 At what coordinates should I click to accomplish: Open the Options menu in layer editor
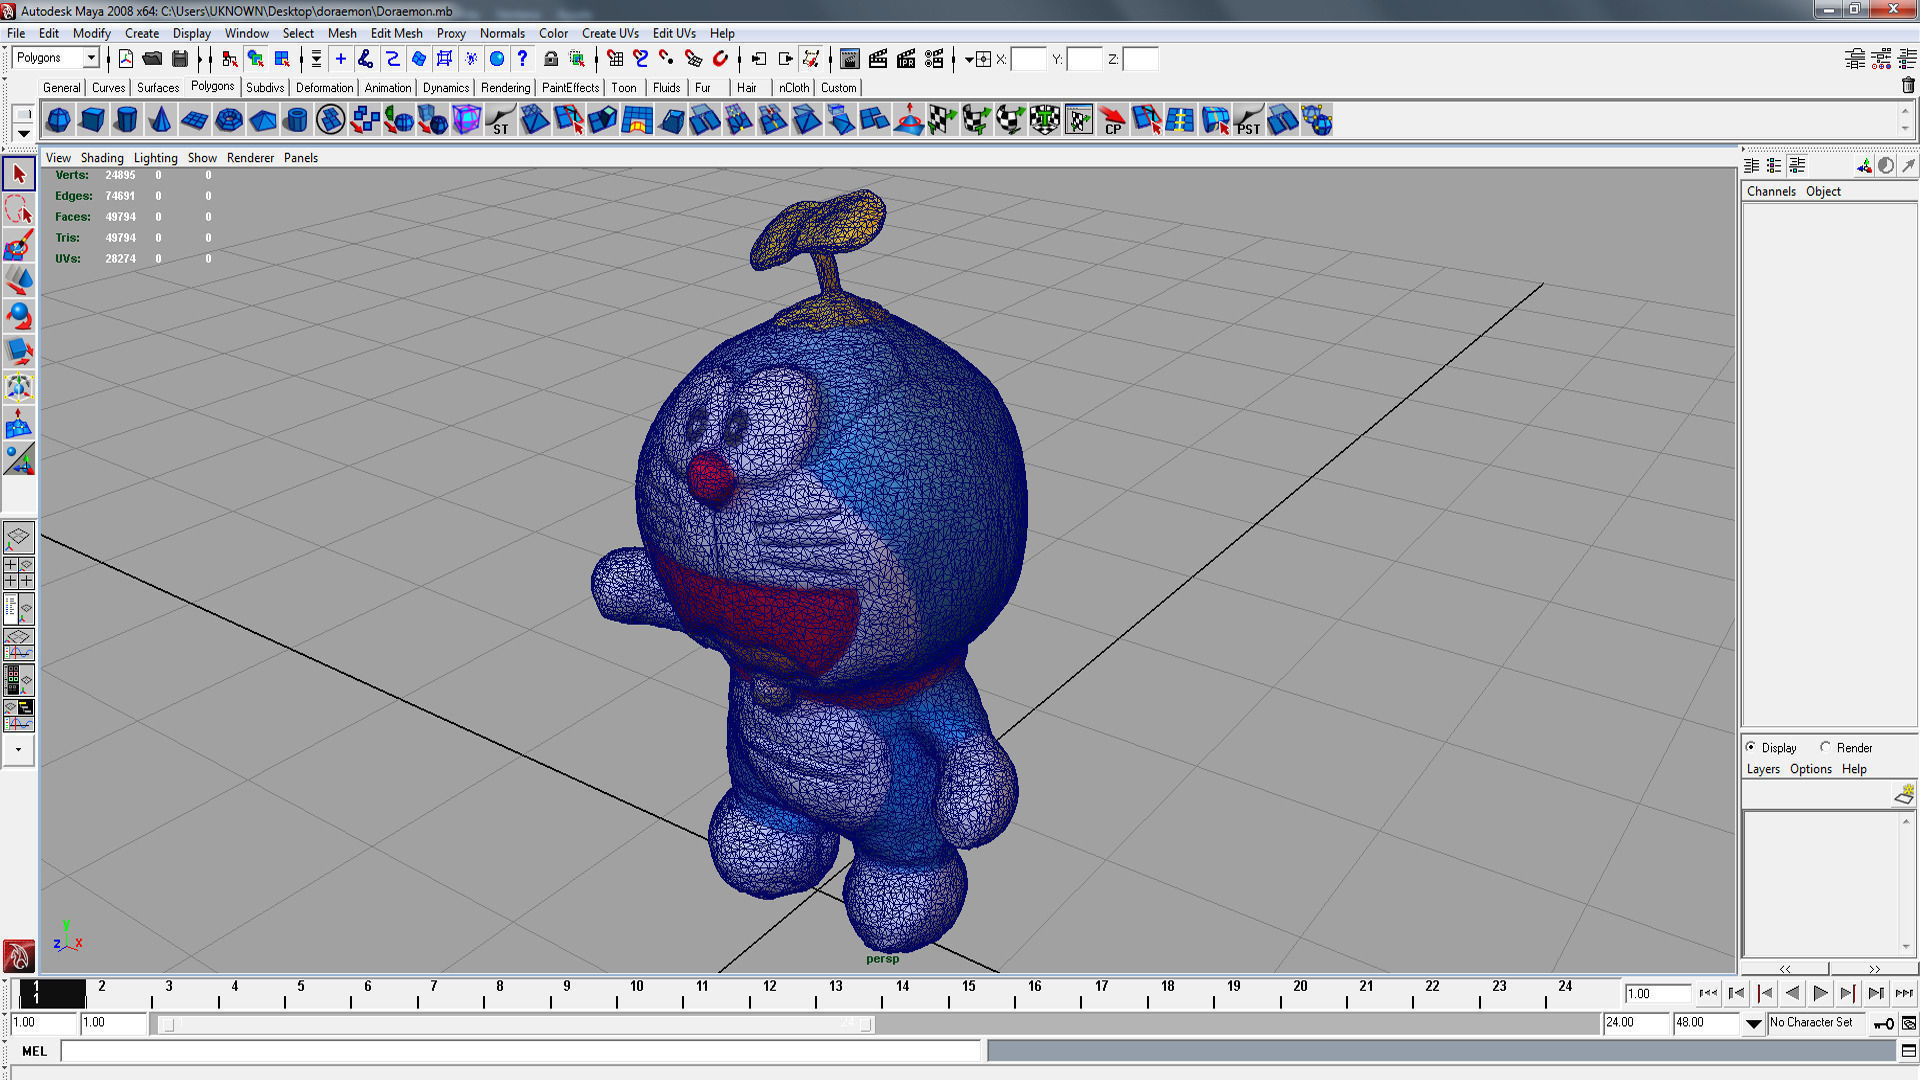[x=1810, y=769]
